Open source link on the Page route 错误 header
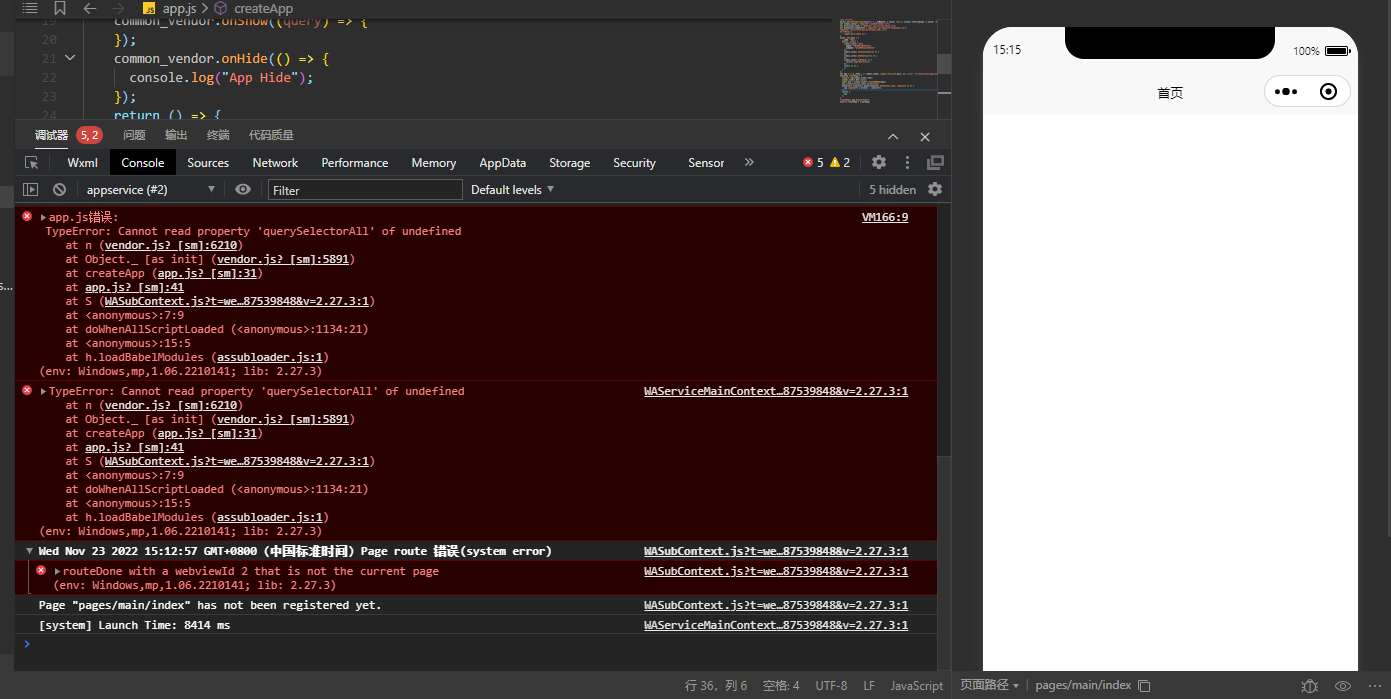 tap(776, 551)
